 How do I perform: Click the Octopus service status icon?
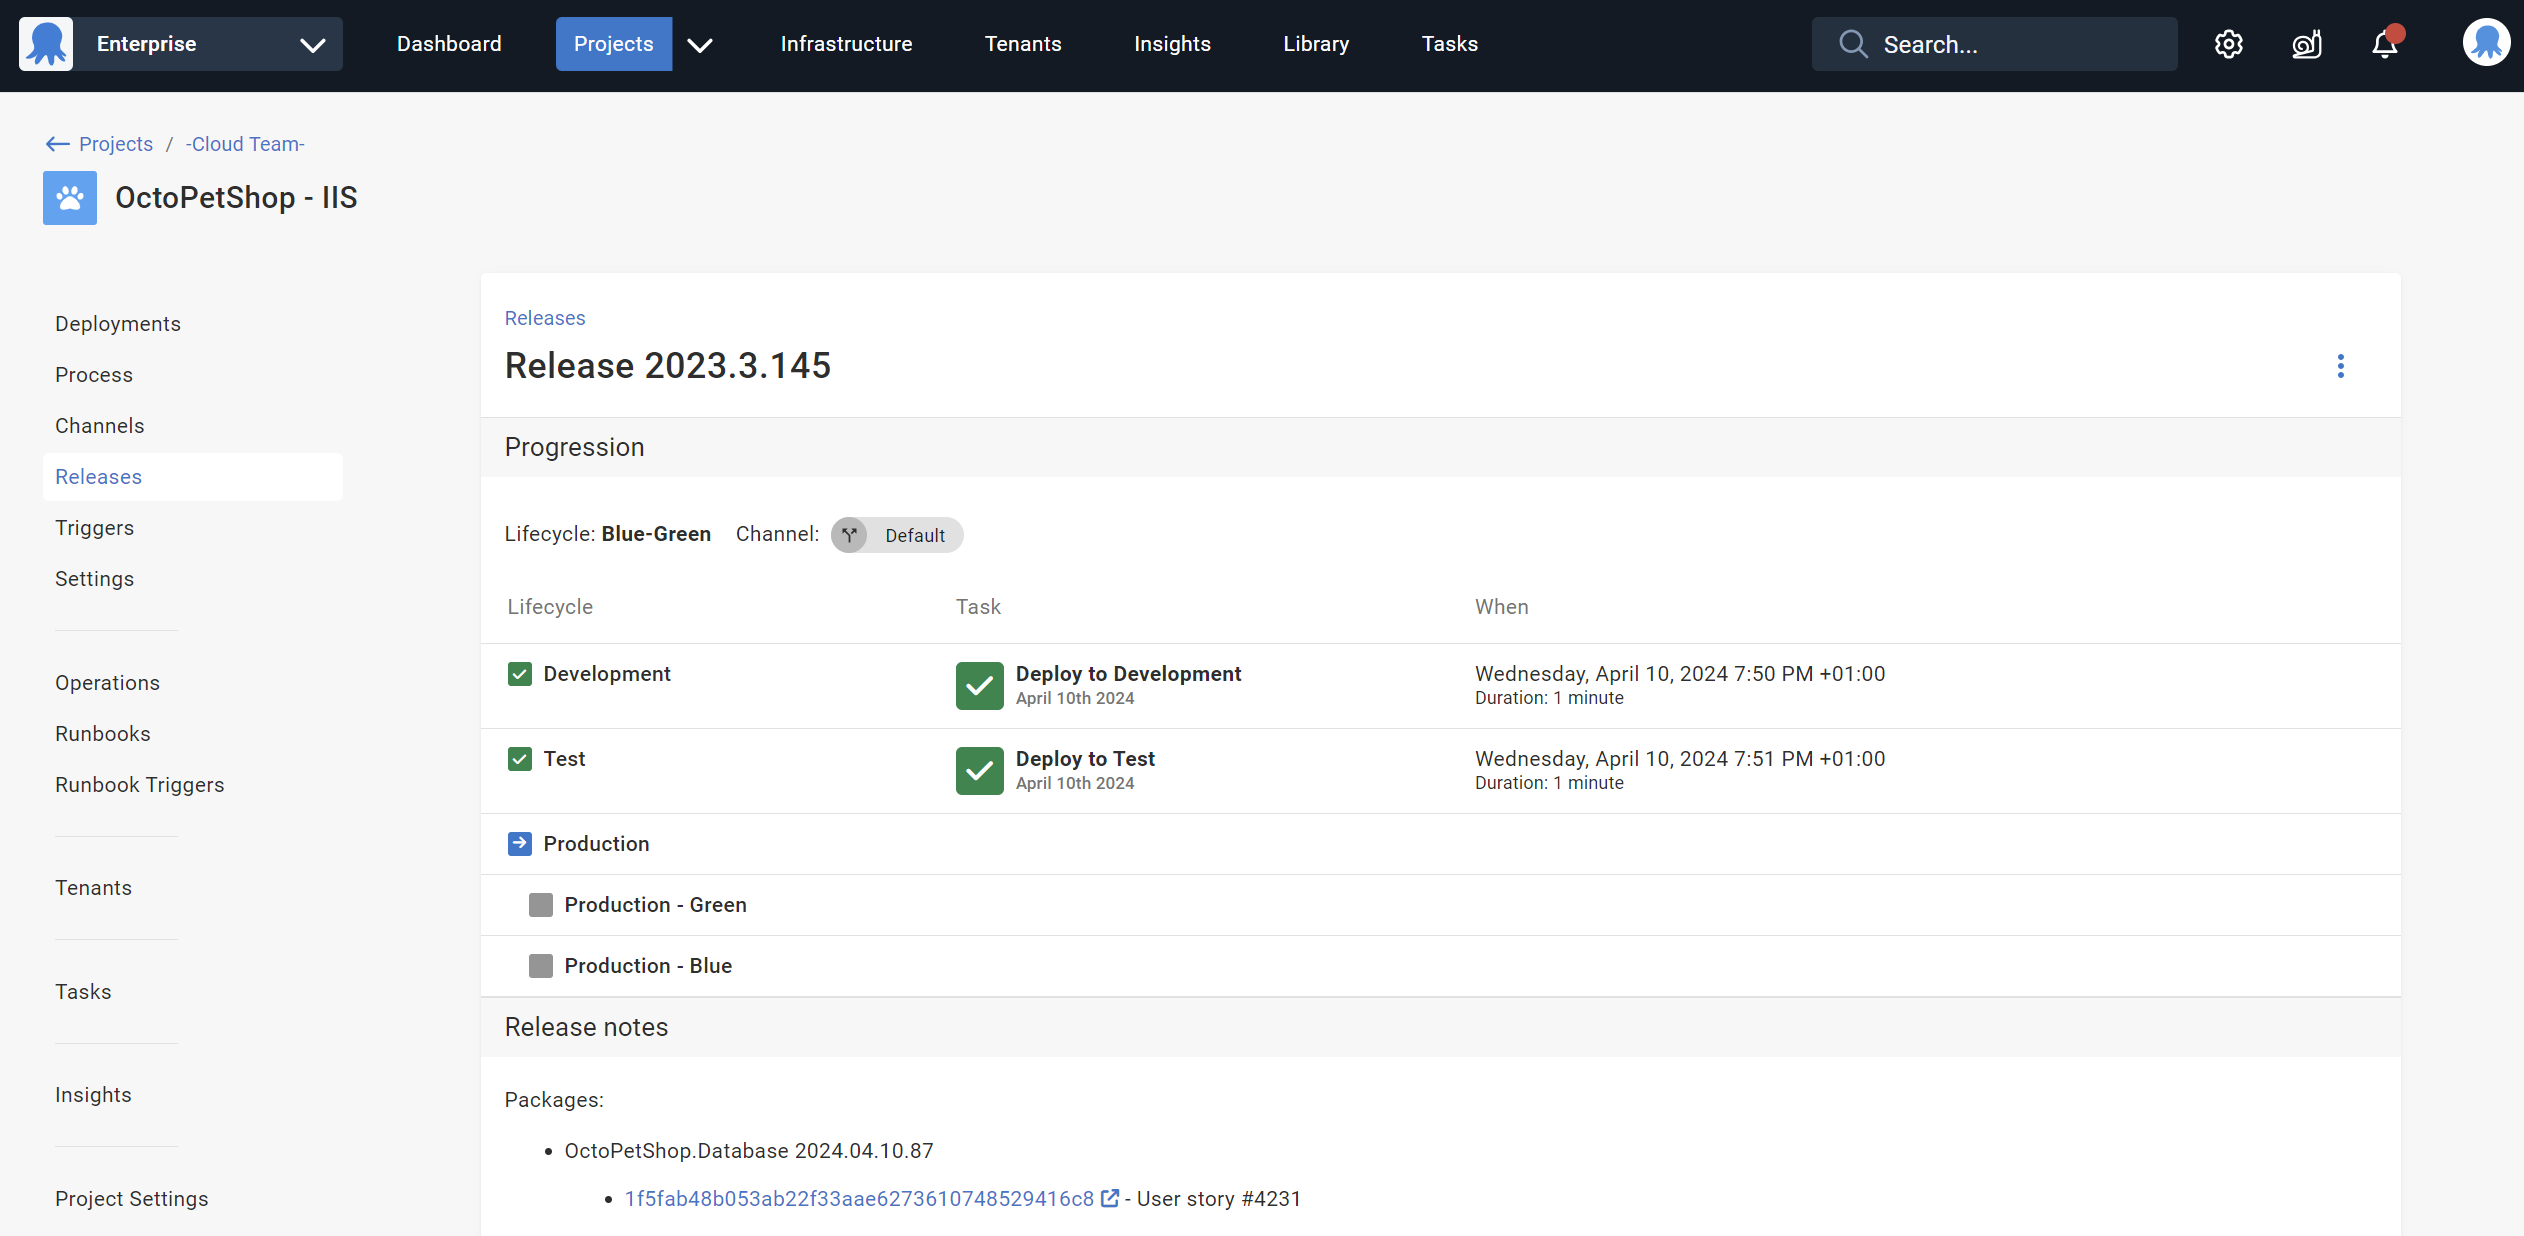tap(2307, 44)
